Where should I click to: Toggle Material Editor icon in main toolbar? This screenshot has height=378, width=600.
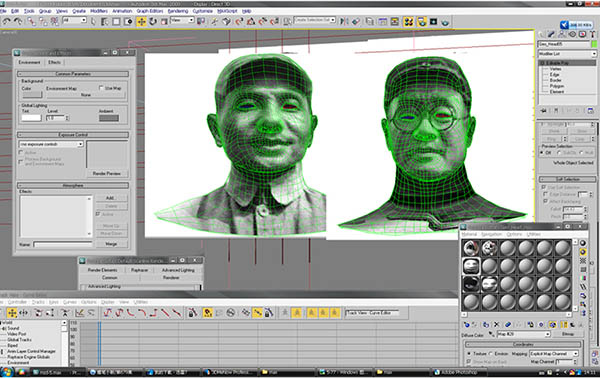[x=408, y=21]
